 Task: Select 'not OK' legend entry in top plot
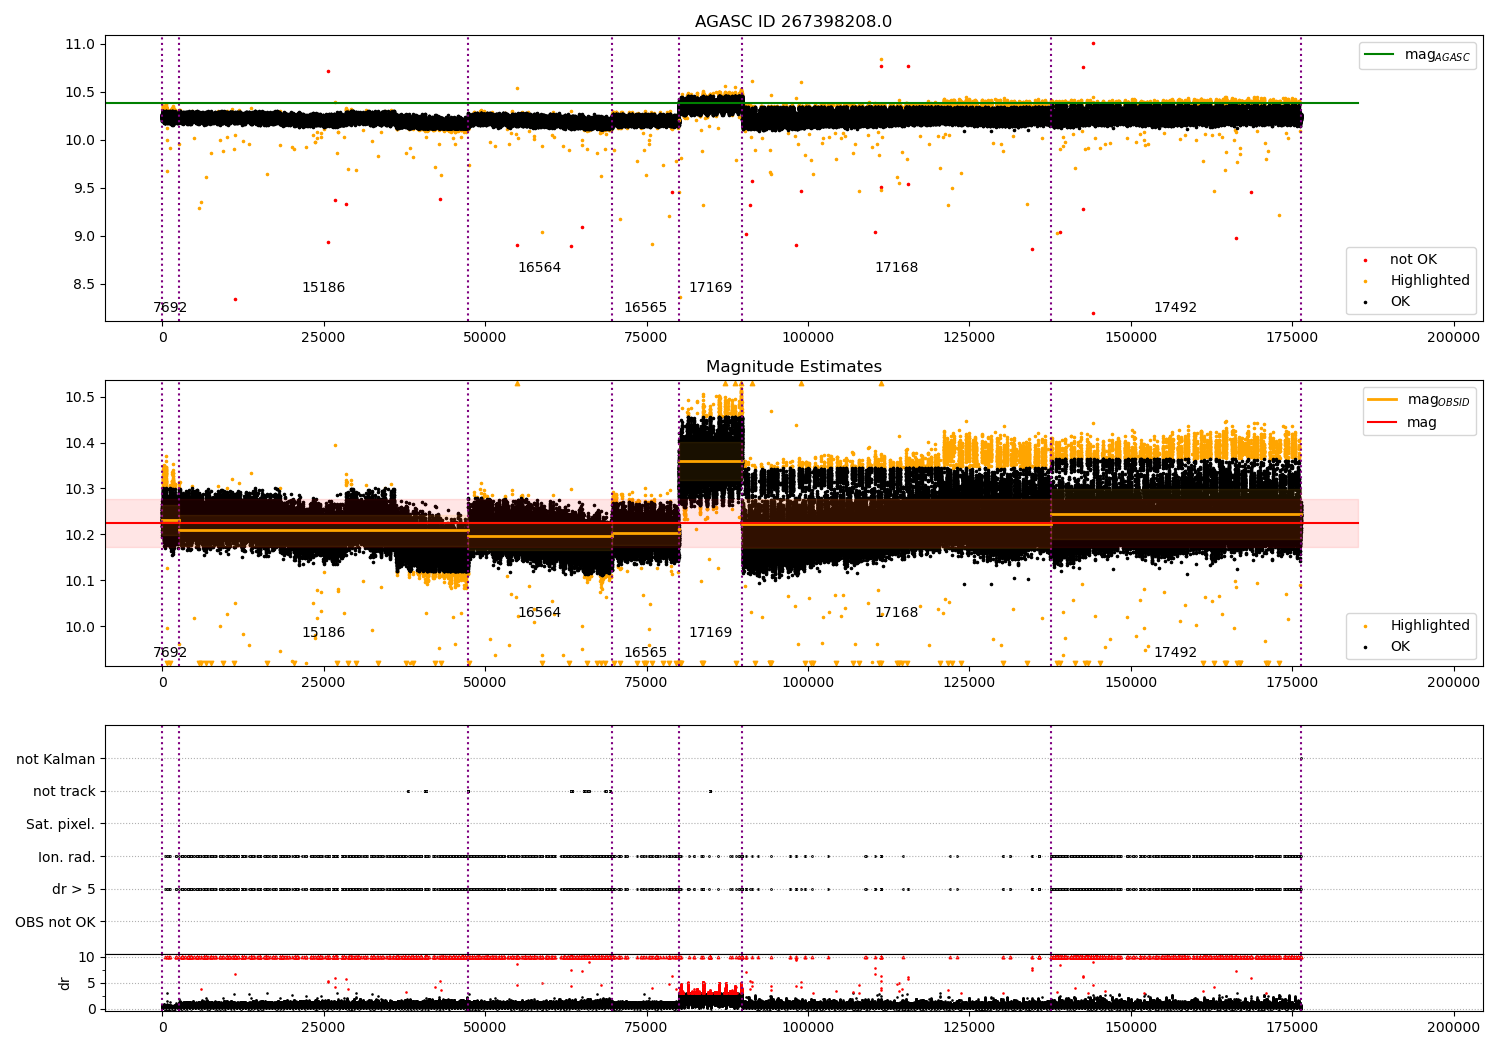[x=1413, y=260]
